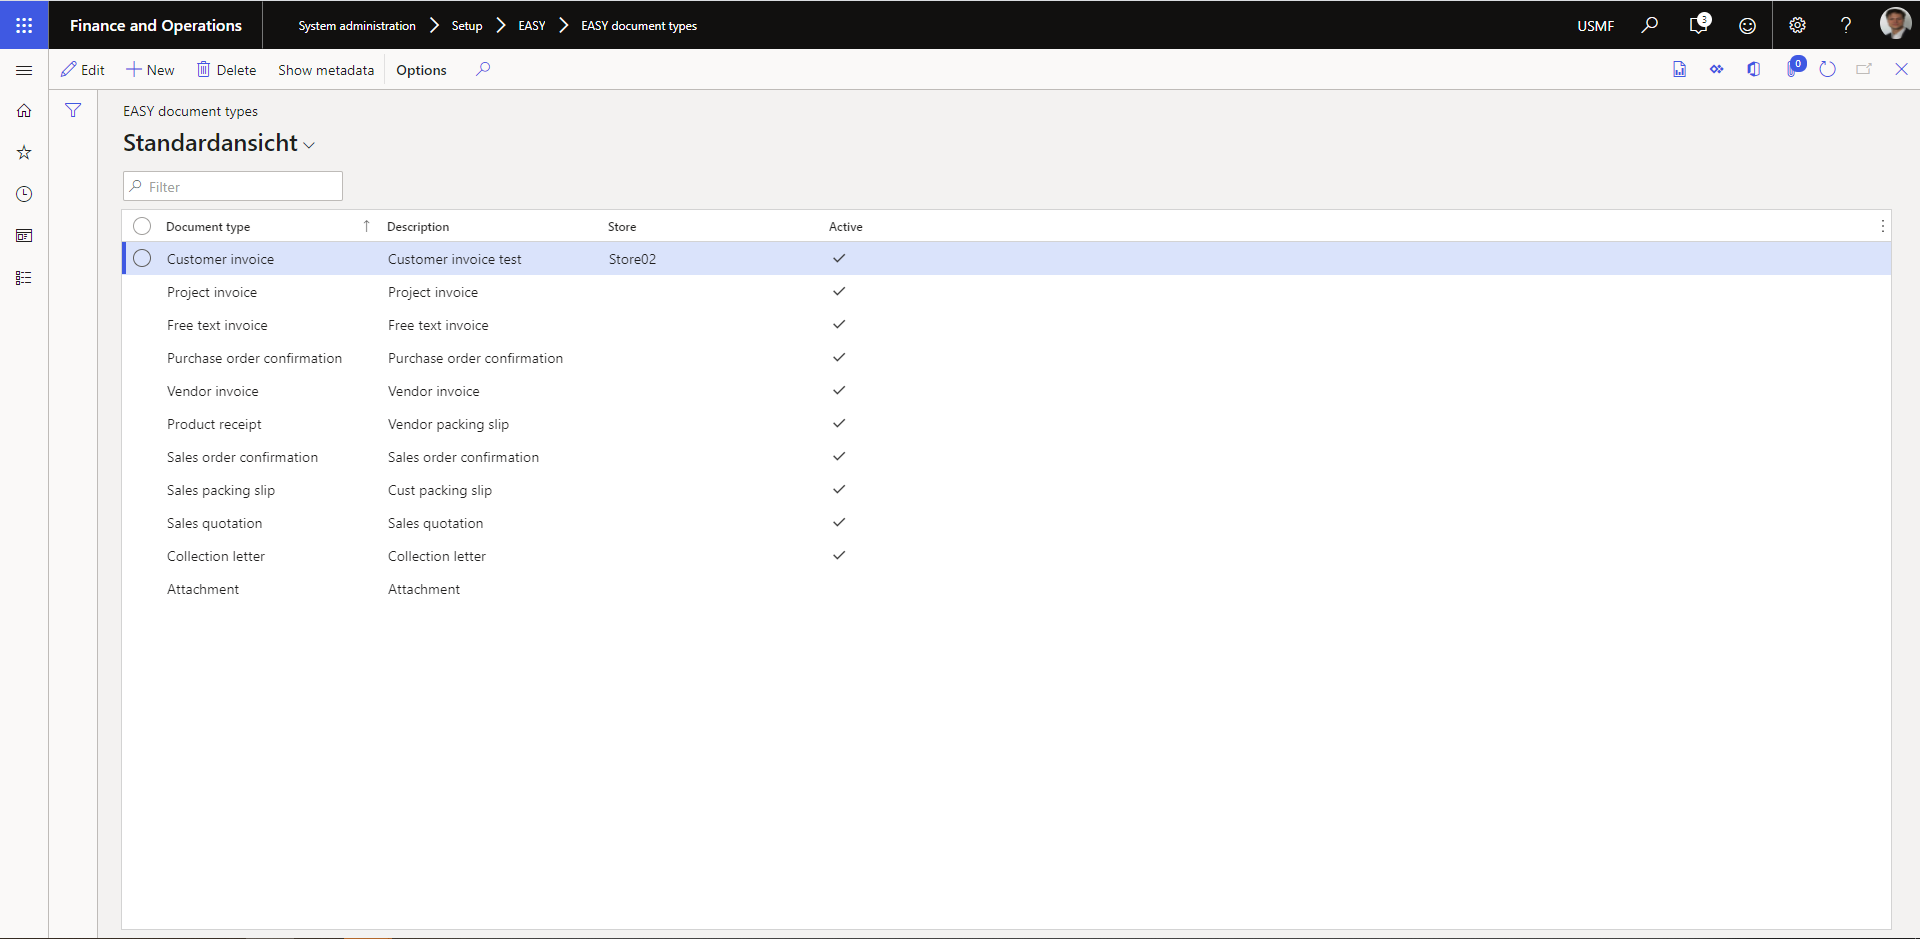Open grid options vertical ellipsis
This screenshot has width=1920, height=939.
(1882, 226)
